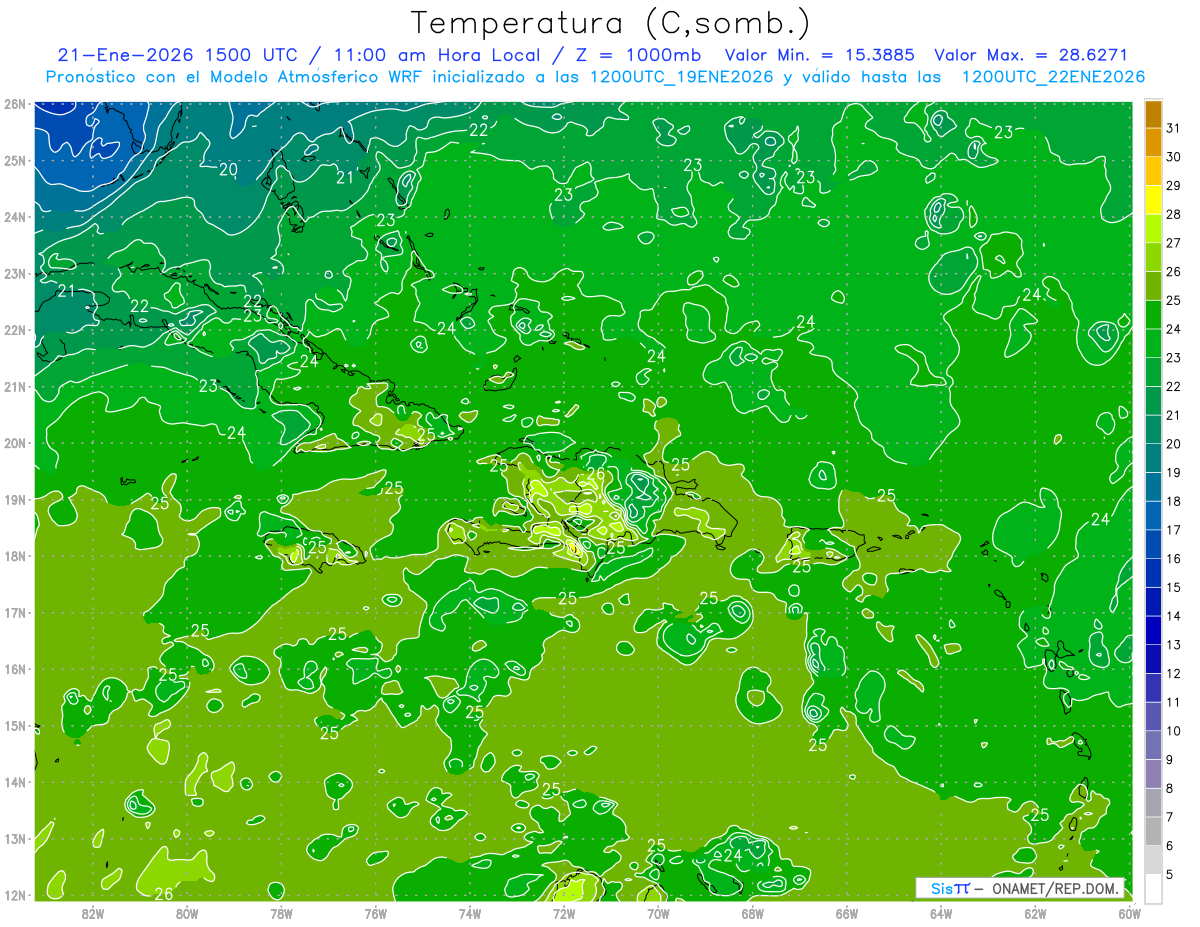The width and height of the screenshot is (1200, 927).
Task: Click the "21N" latitude label
Action: click(x=14, y=386)
